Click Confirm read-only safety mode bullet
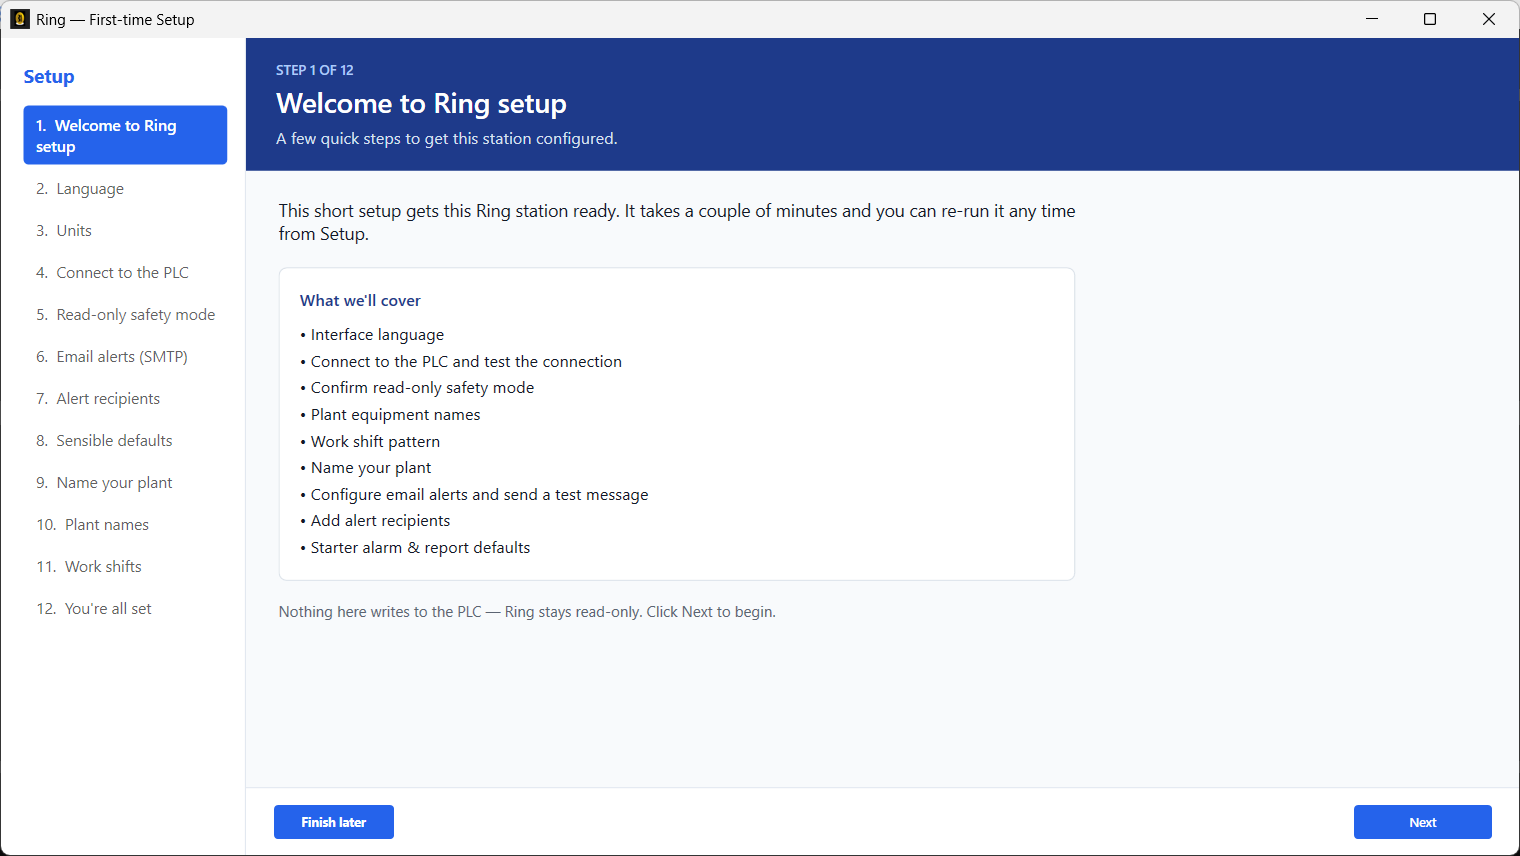The width and height of the screenshot is (1520, 856). 417,388
